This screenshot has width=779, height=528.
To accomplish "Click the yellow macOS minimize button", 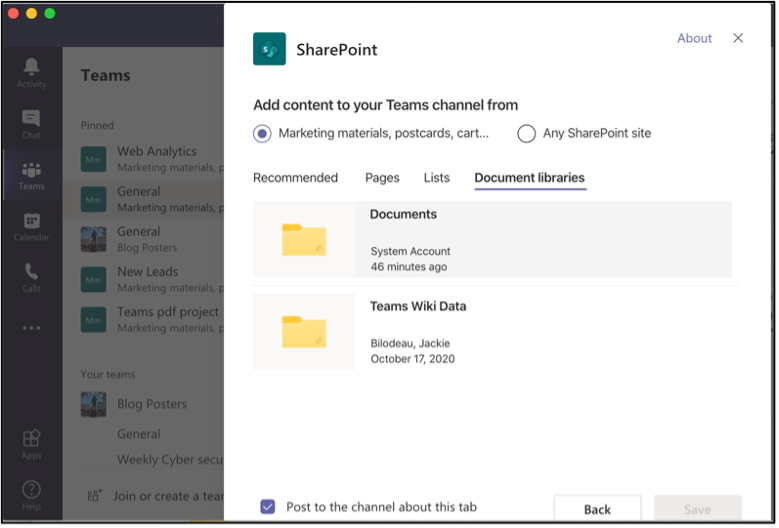I will (31, 13).
